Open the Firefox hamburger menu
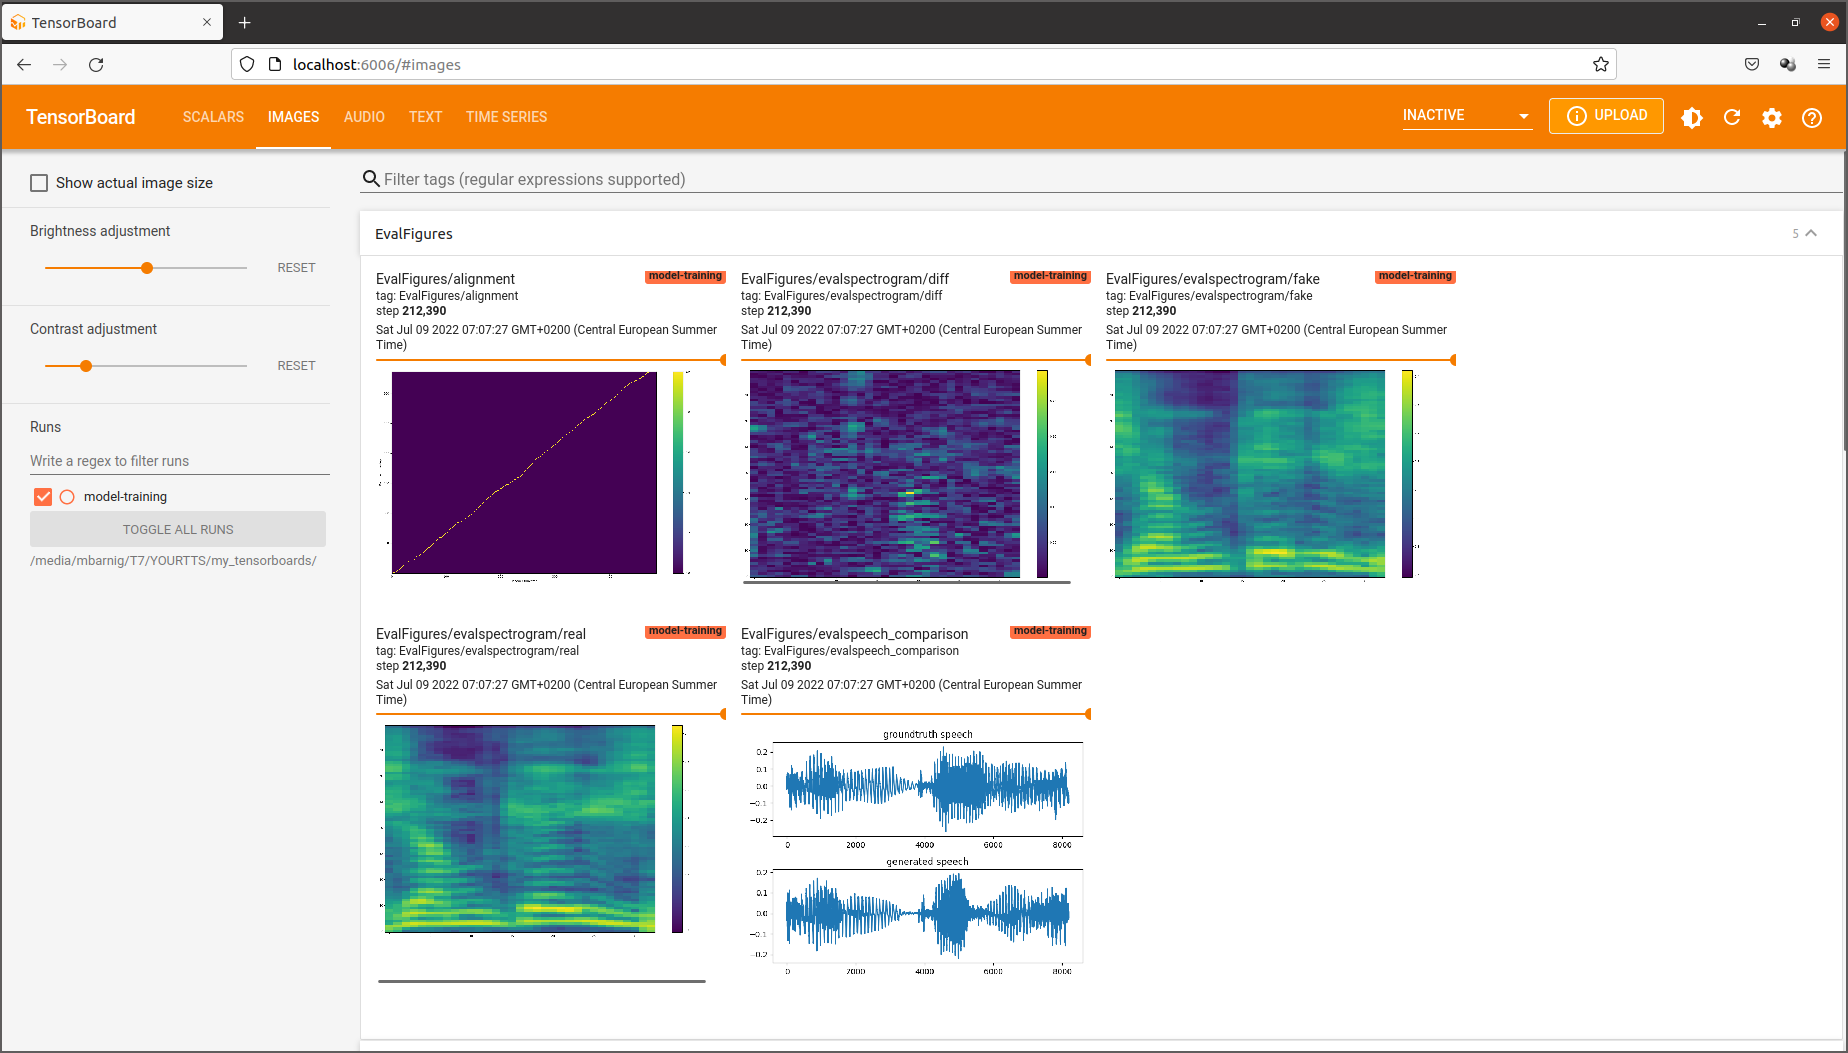1848x1053 pixels. coord(1824,64)
